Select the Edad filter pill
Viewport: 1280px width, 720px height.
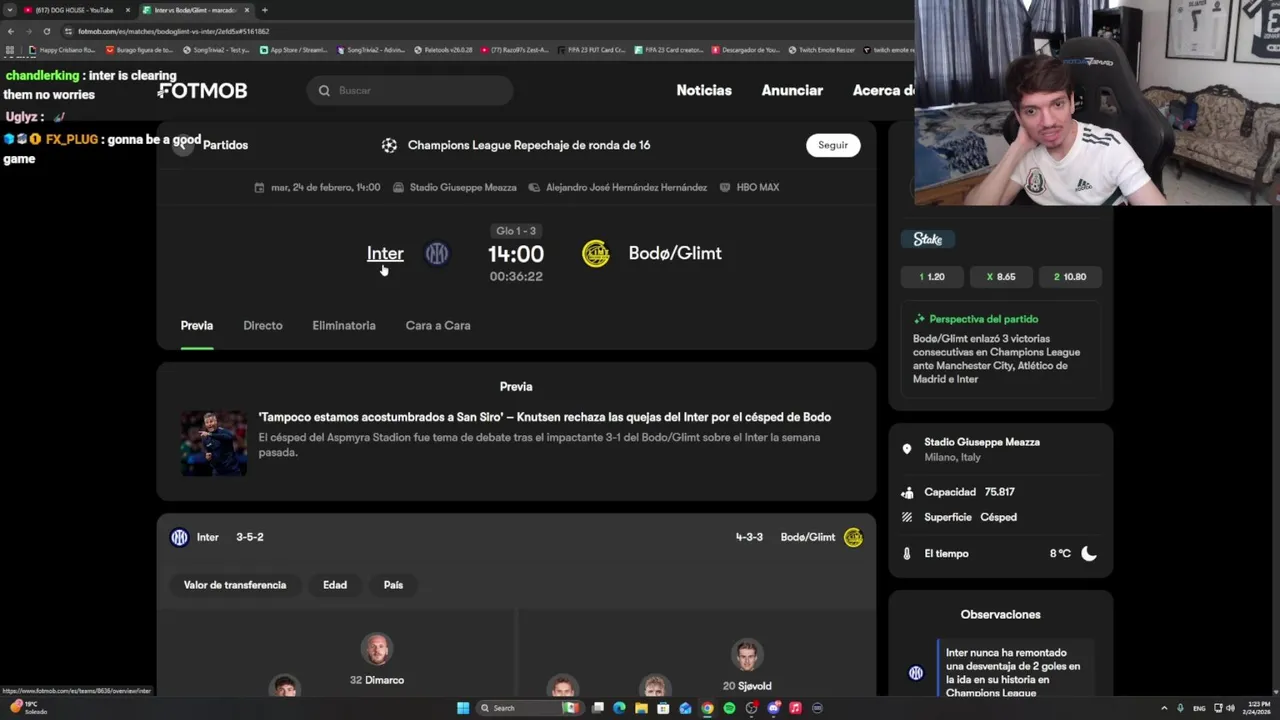tap(335, 585)
